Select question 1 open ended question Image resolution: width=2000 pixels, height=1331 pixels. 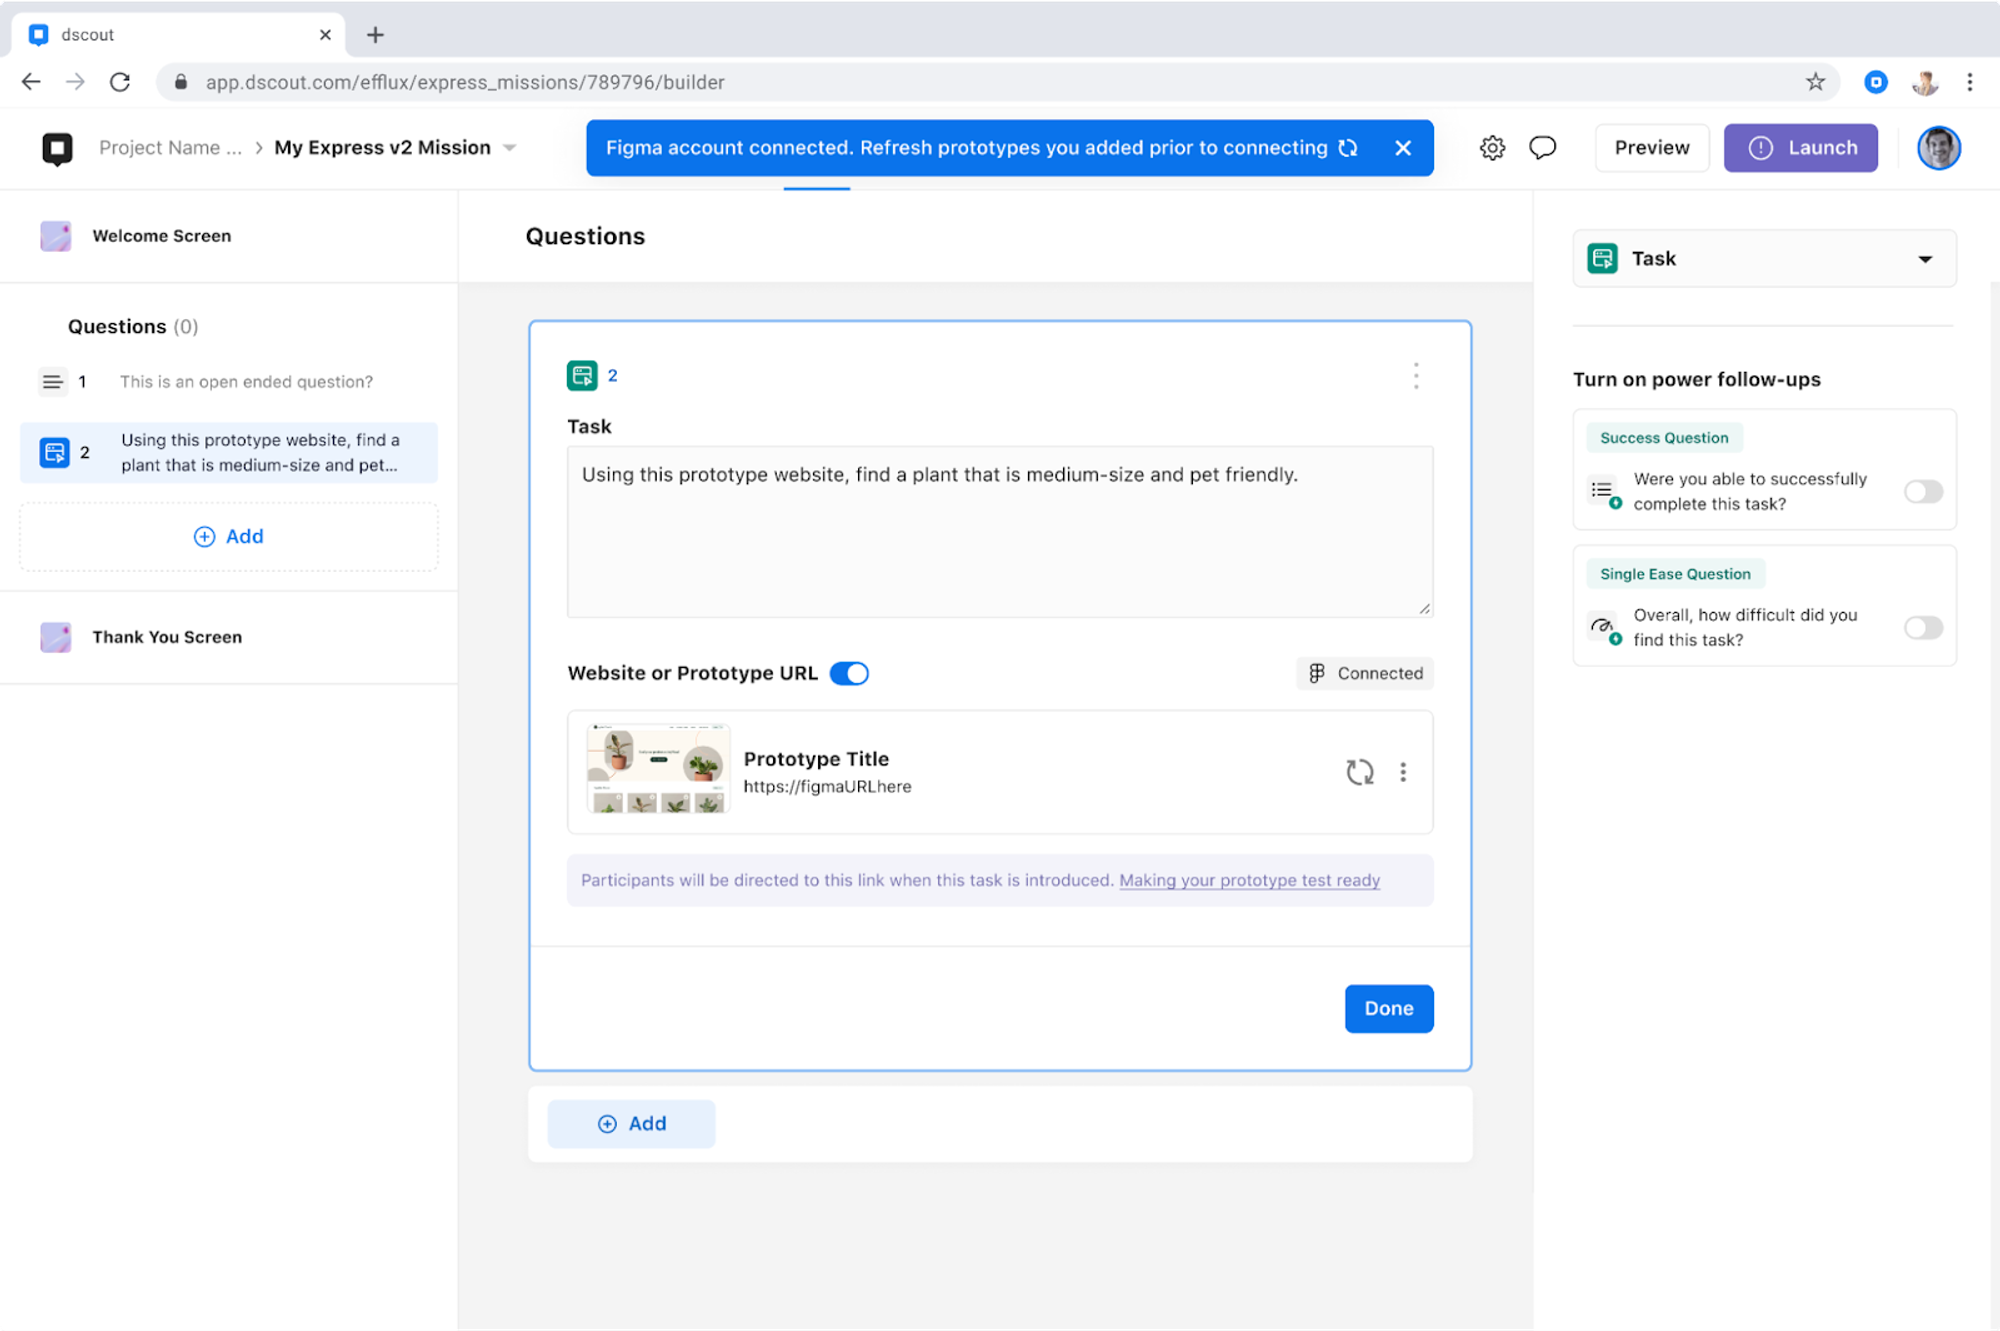click(x=229, y=382)
